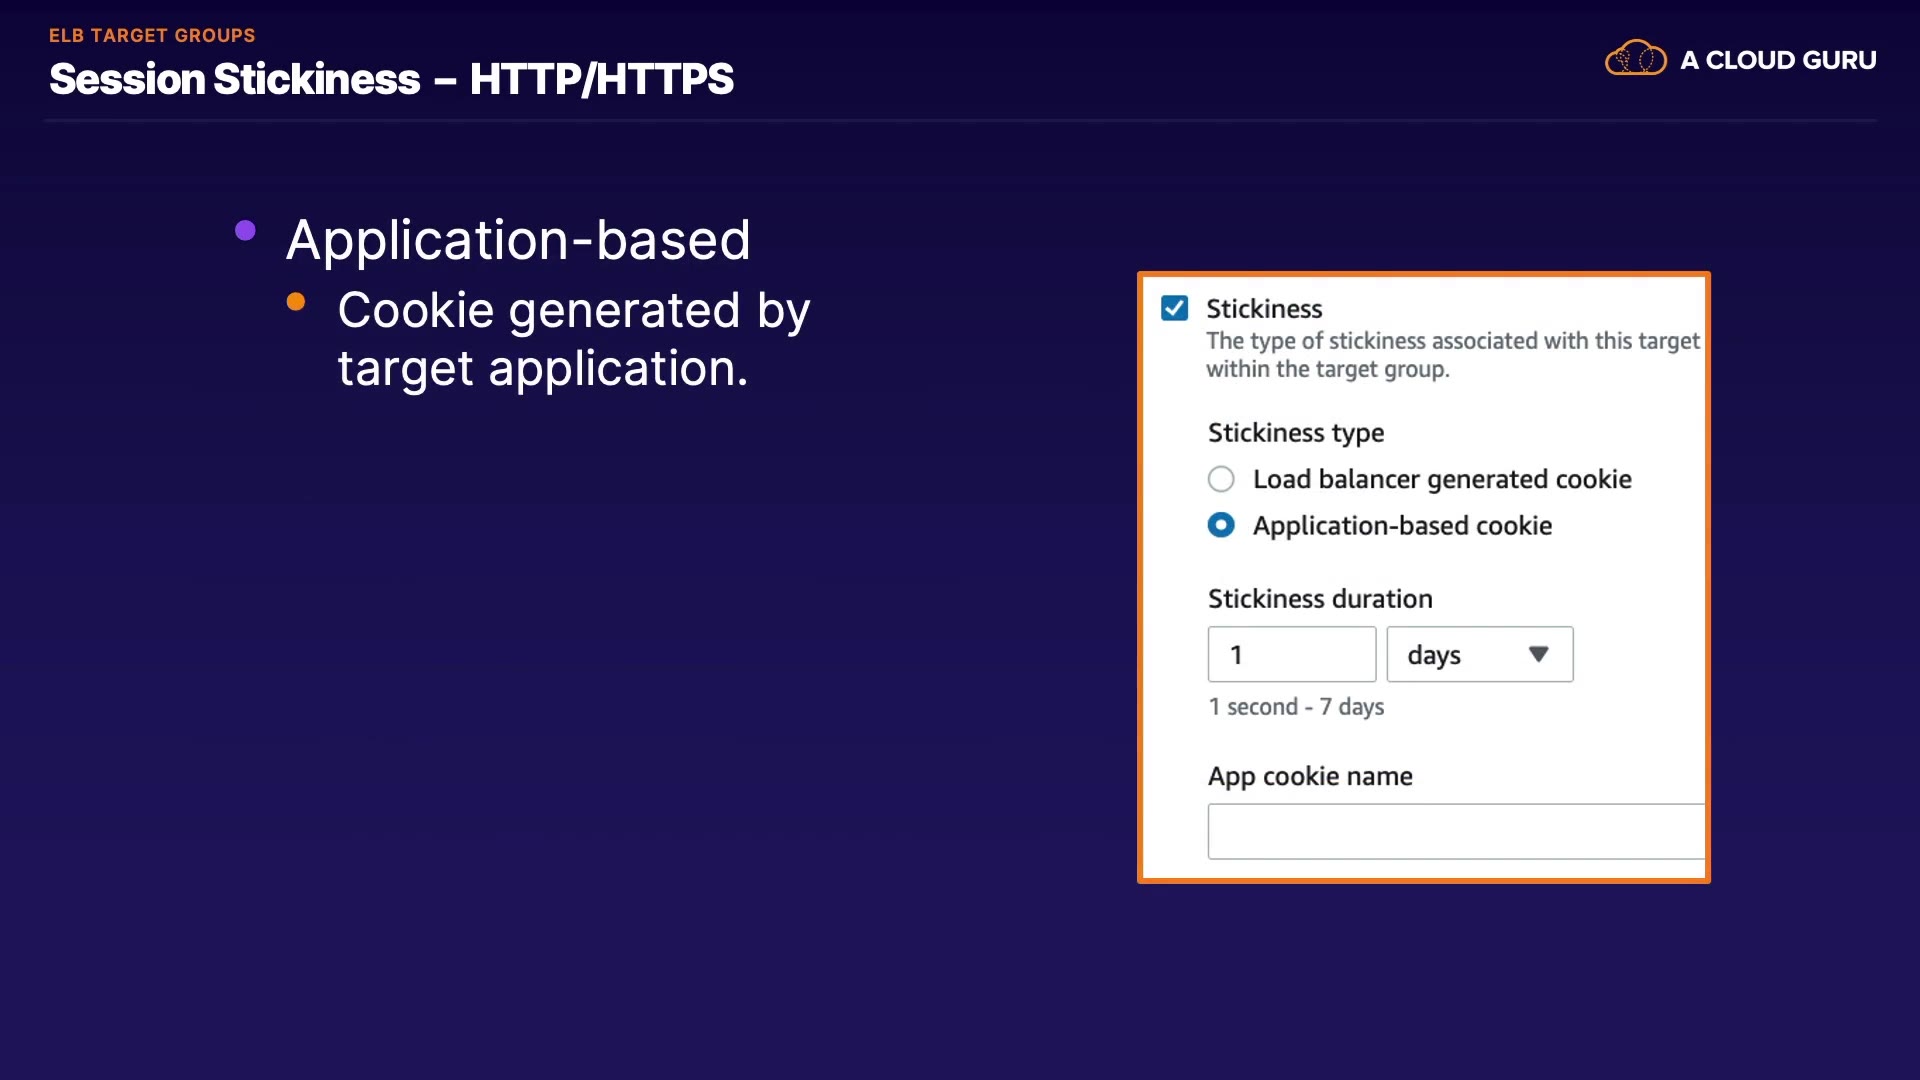Click the purple Application-based bullet point

(245, 231)
